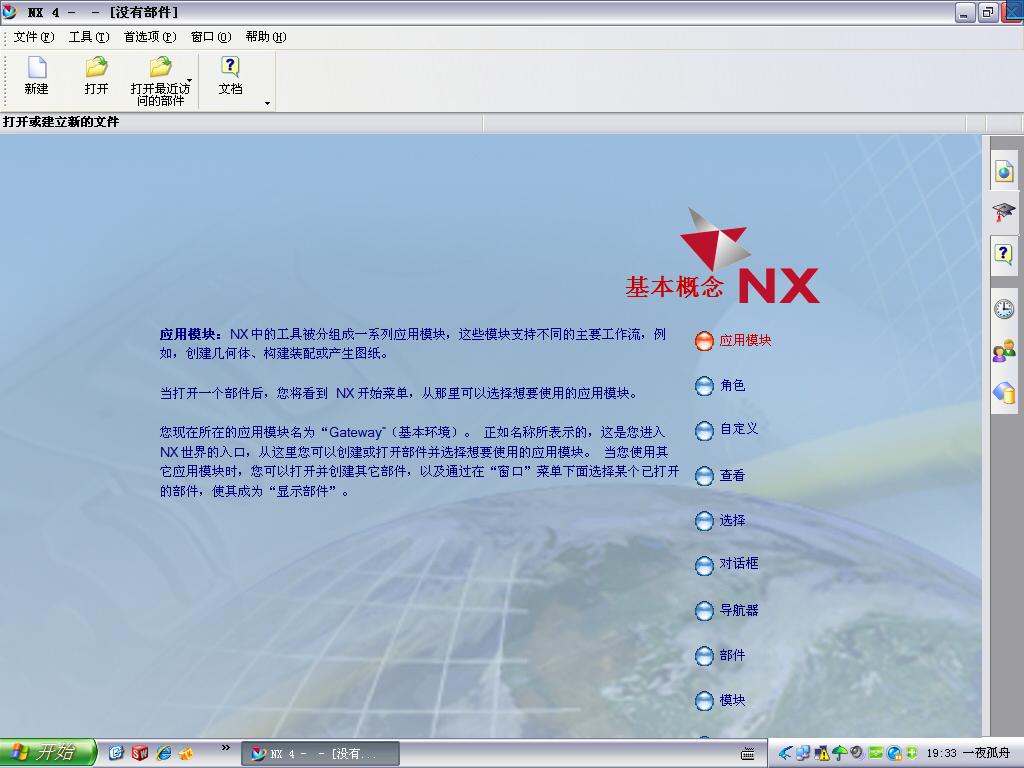Select the 导航器 topic bullet
This screenshot has width=1024, height=768.
[x=704, y=611]
